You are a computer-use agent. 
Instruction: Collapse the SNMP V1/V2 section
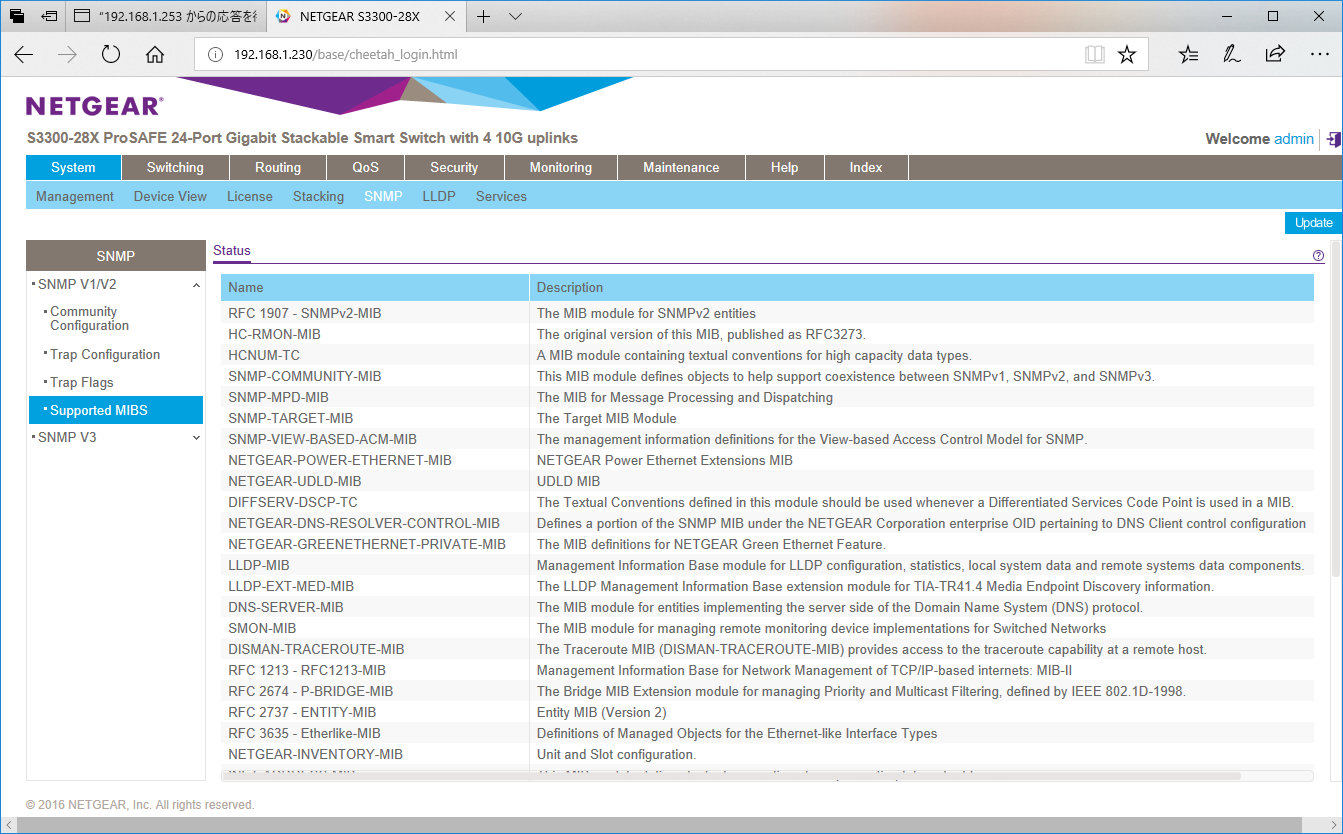(196, 285)
